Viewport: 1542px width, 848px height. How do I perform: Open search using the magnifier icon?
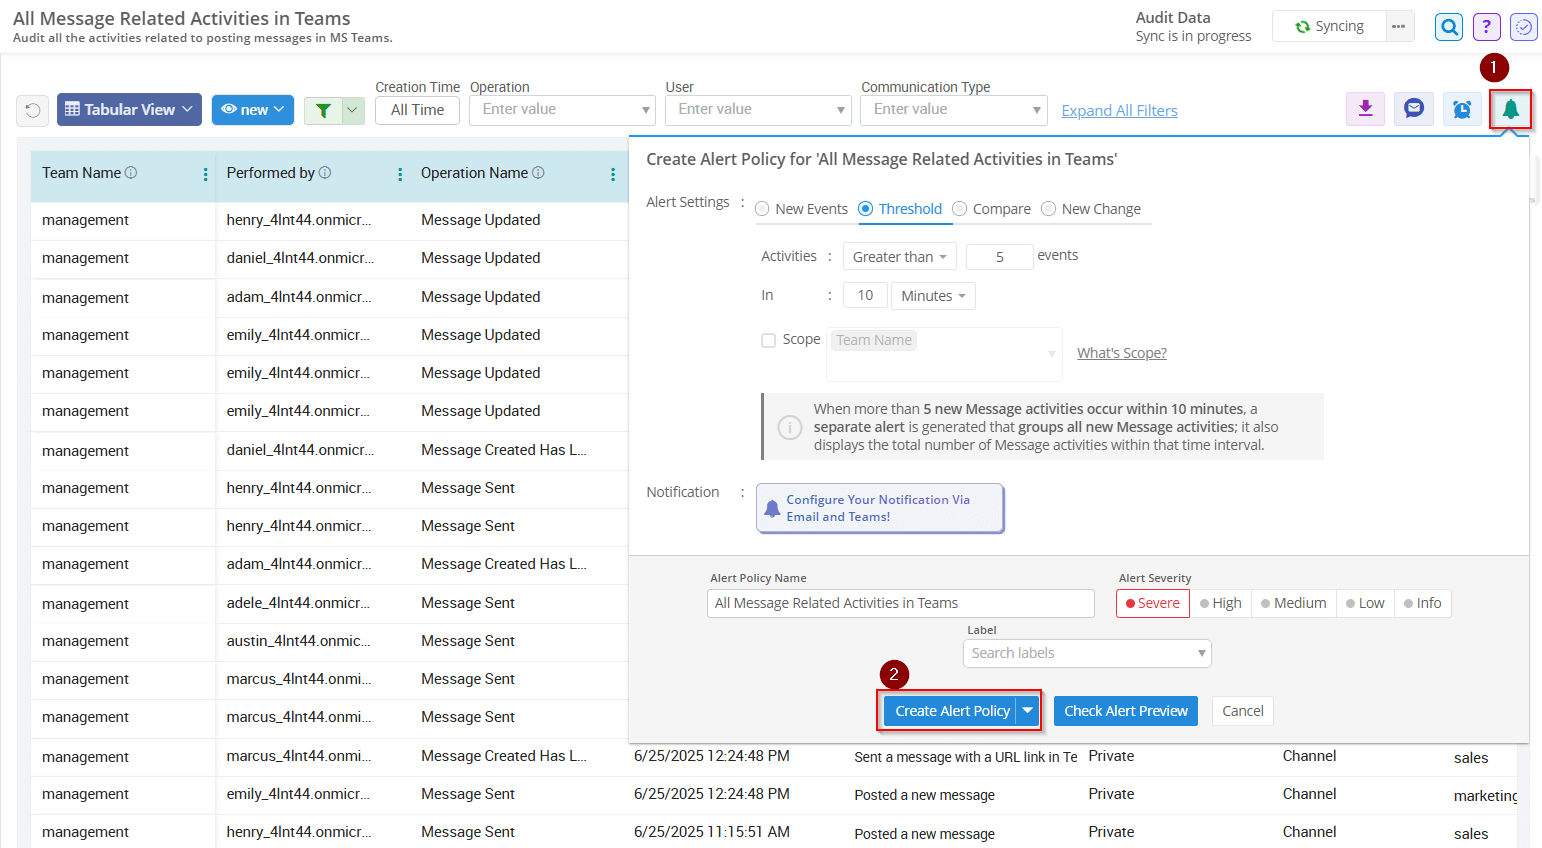(1448, 27)
